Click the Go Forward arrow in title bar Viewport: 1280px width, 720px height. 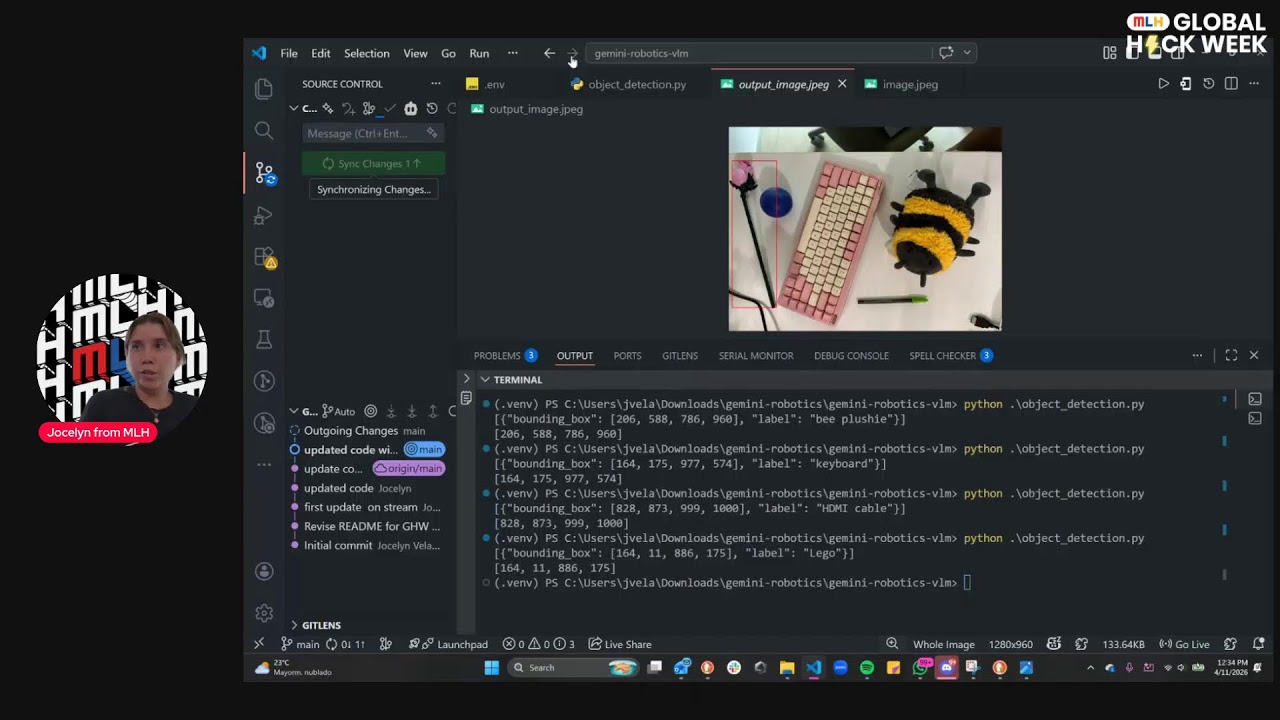coord(572,53)
